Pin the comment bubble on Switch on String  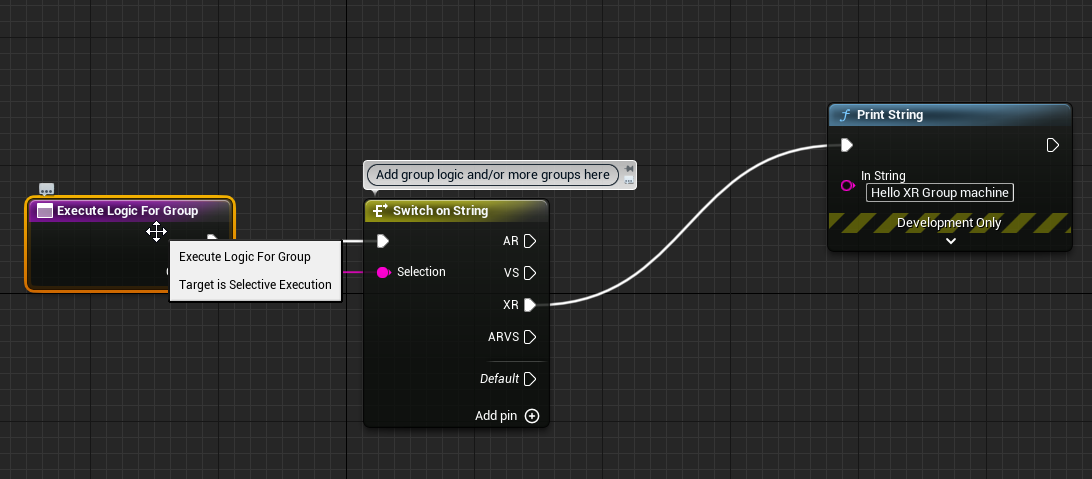click(x=629, y=169)
